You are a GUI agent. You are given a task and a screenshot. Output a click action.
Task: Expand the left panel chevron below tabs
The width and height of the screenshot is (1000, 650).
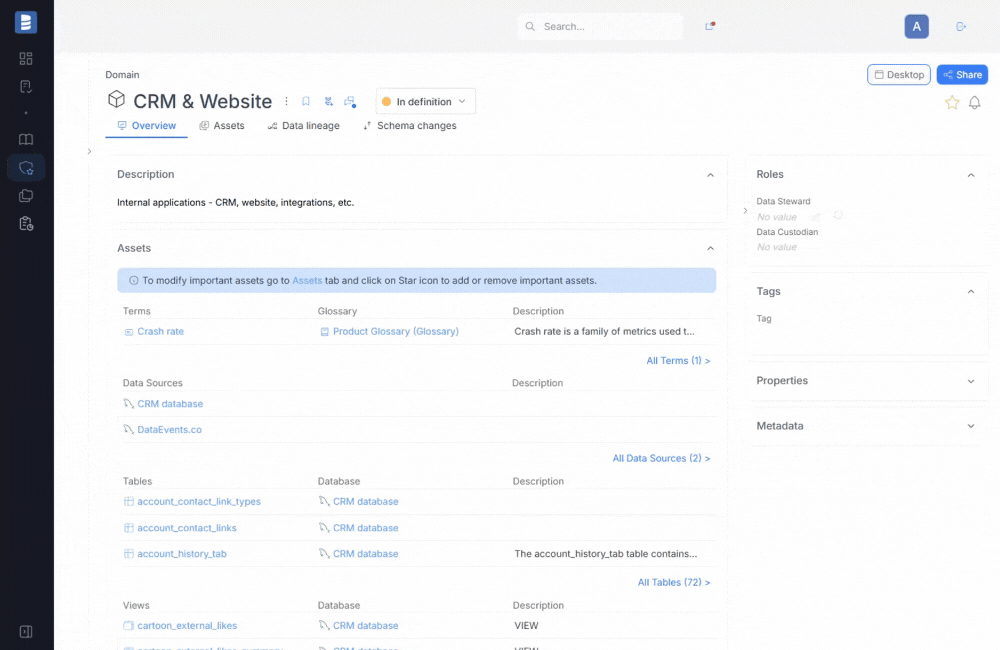tap(89, 151)
